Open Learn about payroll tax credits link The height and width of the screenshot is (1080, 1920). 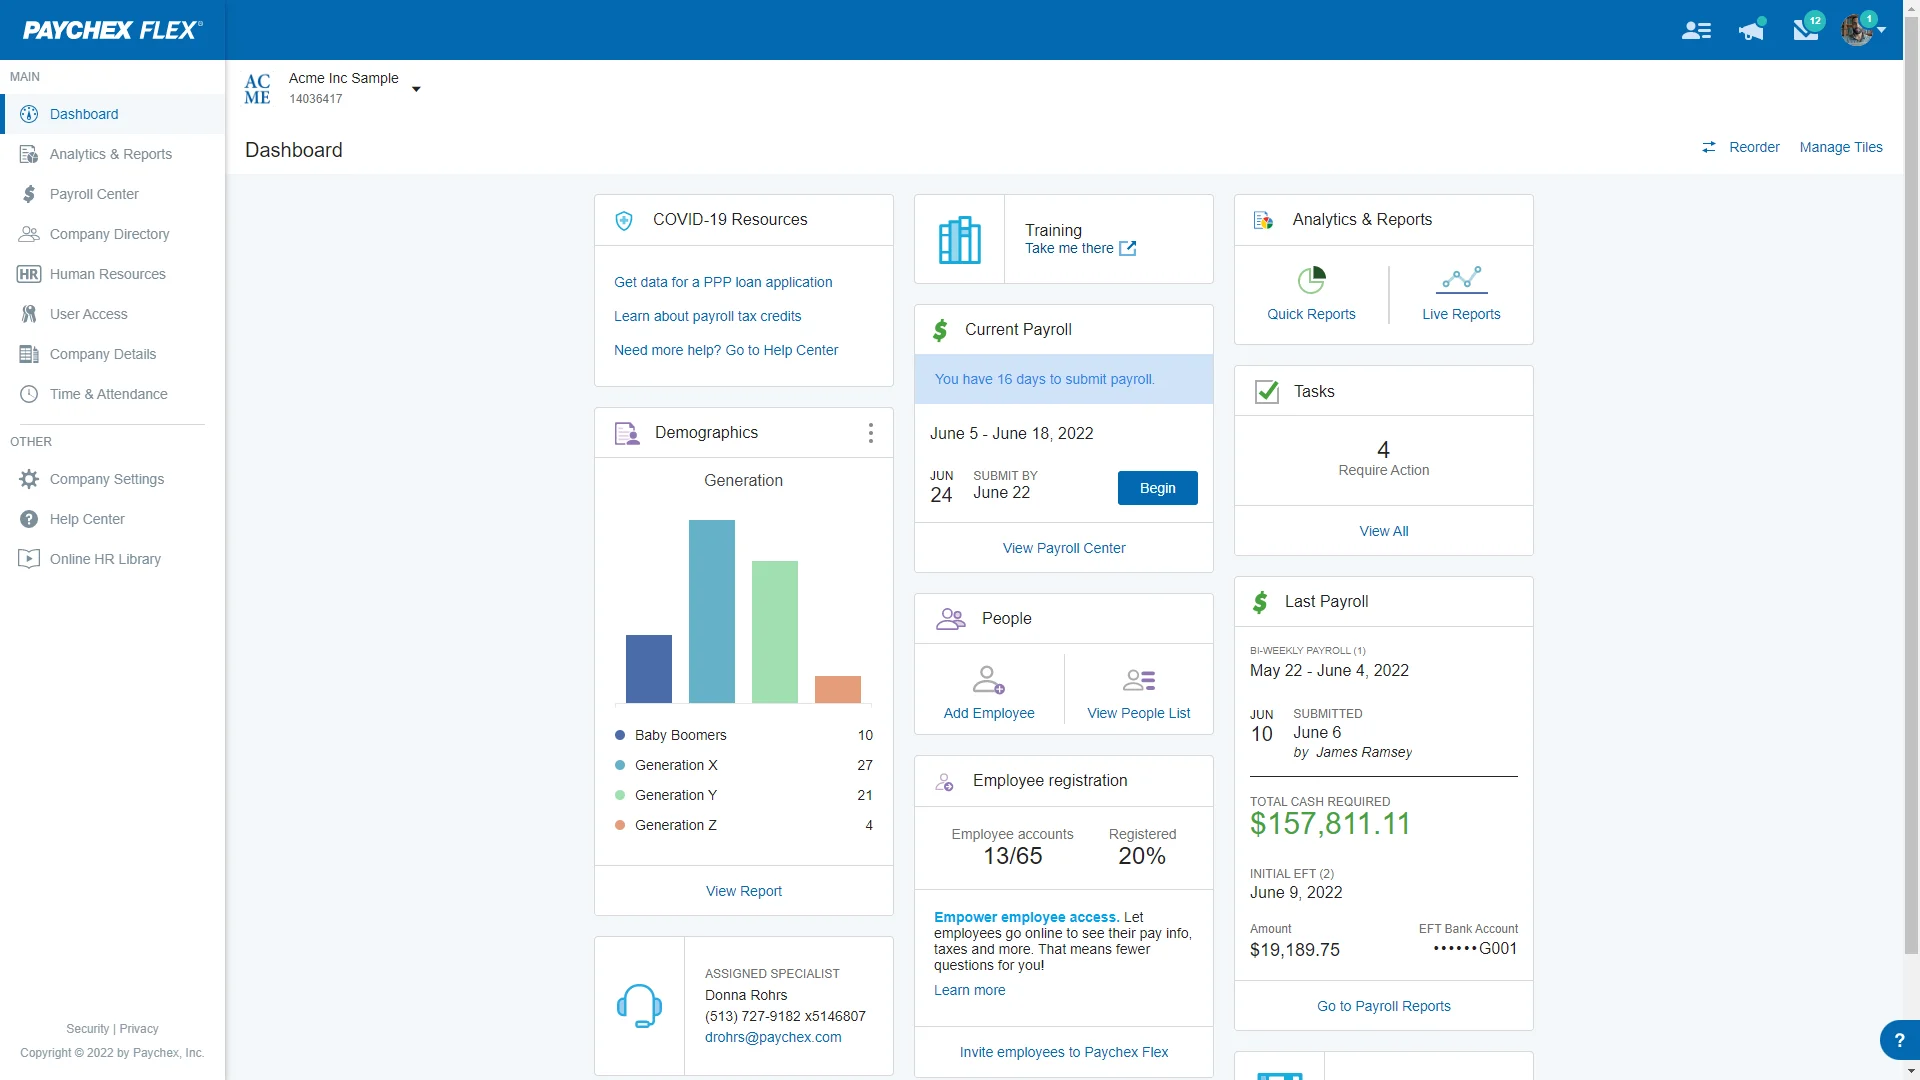[x=708, y=316]
